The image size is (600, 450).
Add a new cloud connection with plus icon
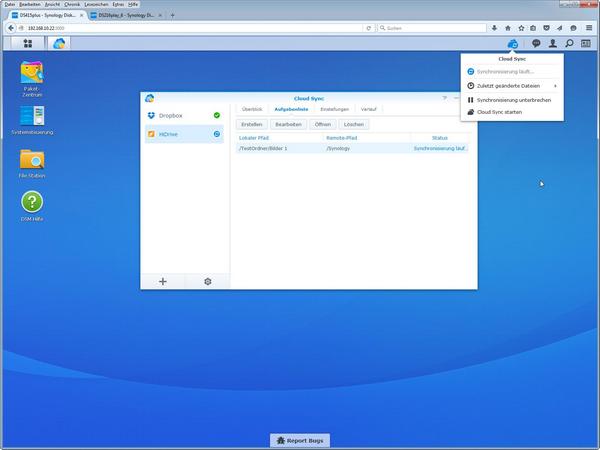tap(163, 282)
